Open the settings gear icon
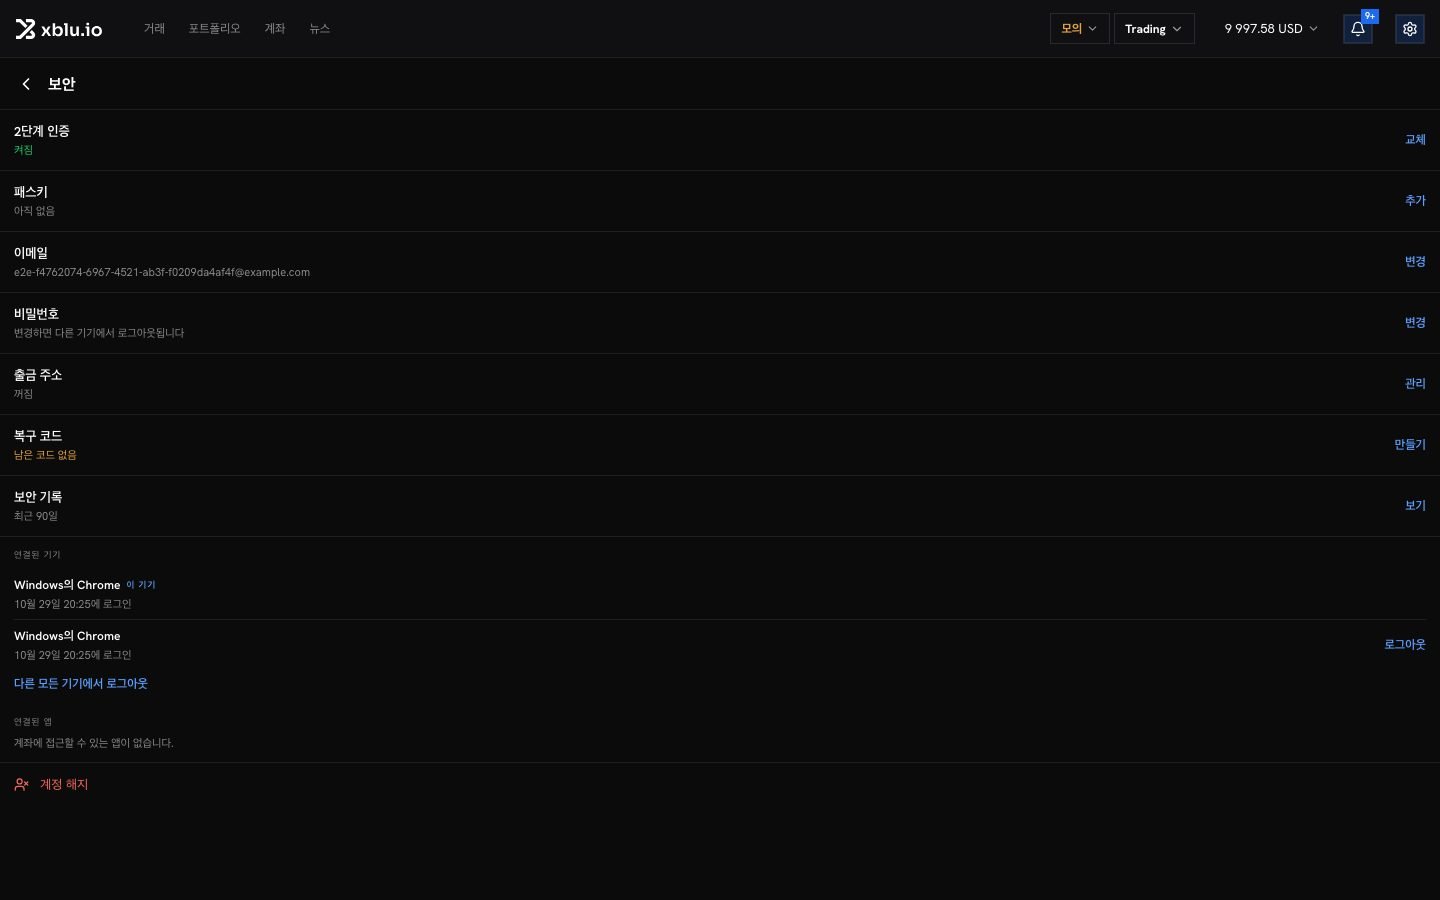 pyautogui.click(x=1409, y=29)
